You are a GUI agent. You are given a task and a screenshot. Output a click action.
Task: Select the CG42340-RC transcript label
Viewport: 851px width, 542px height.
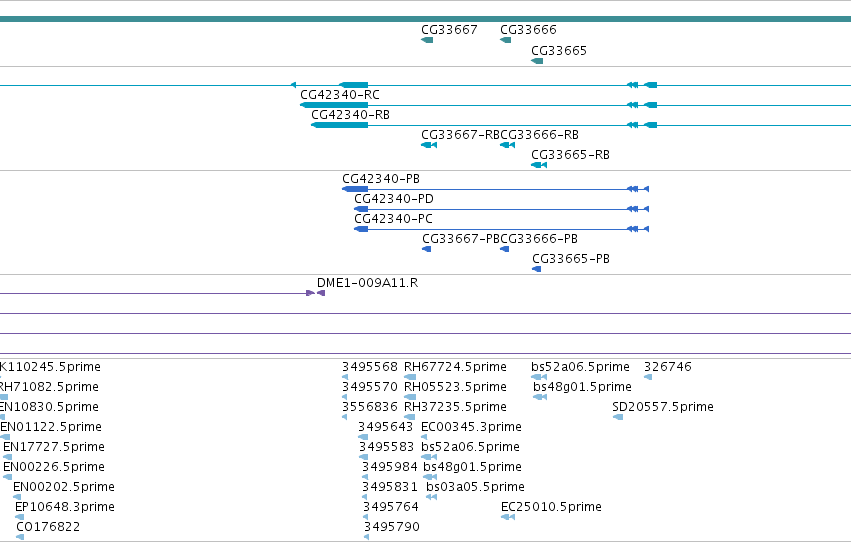(x=340, y=95)
